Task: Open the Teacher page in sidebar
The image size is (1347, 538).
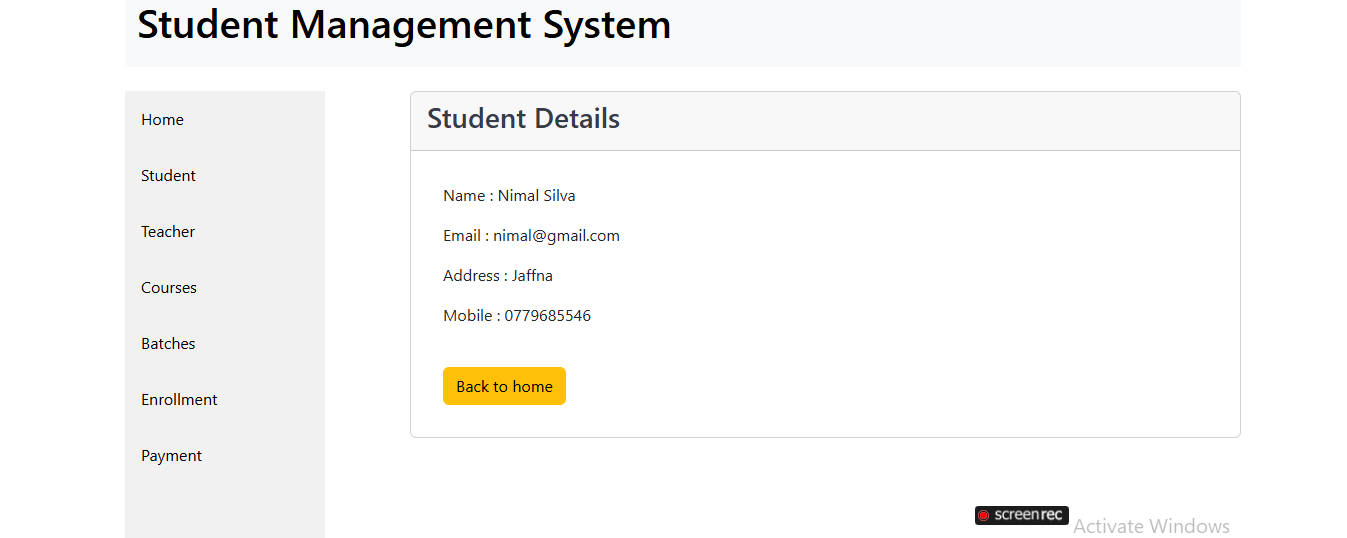Action: pyautogui.click(x=168, y=231)
